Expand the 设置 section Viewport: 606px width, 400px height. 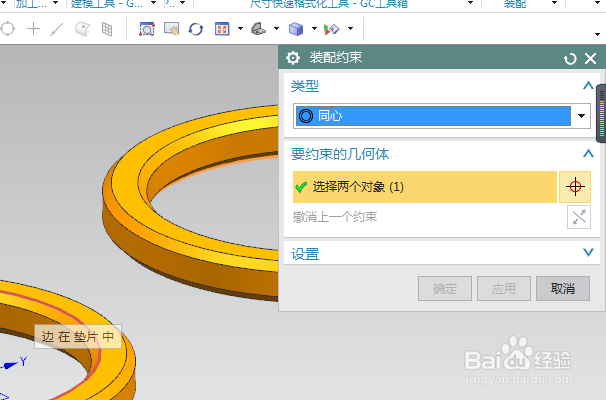[x=588, y=253]
